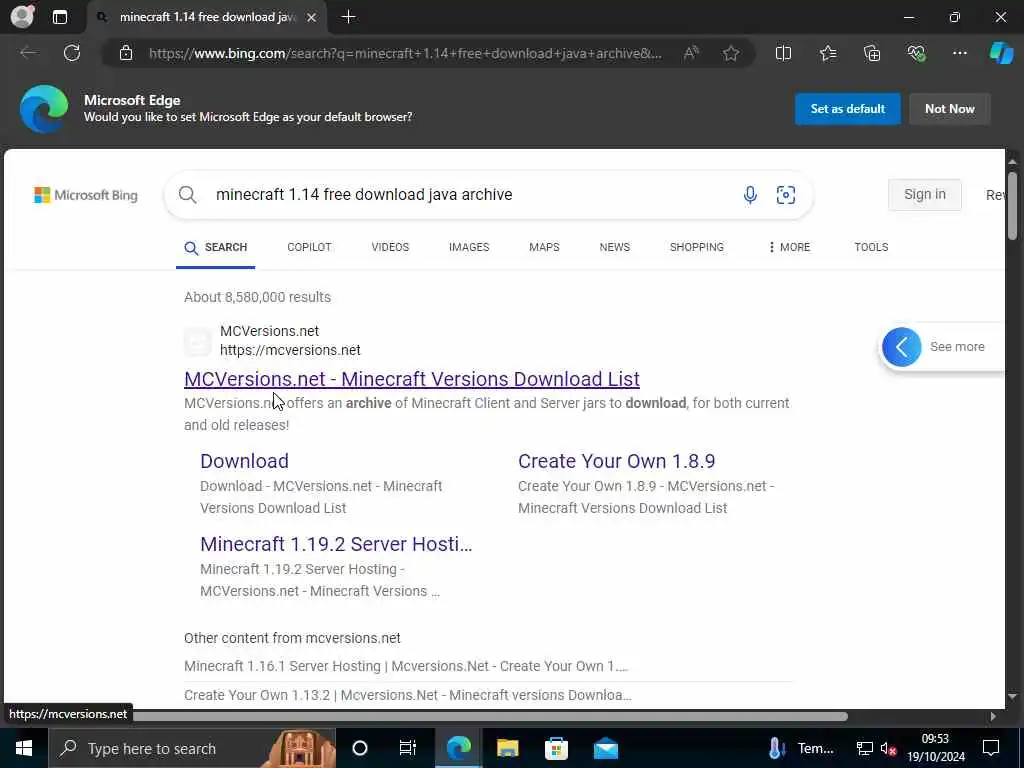
Task: Open File Explorer from taskbar
Action: (x=507, y=748)
